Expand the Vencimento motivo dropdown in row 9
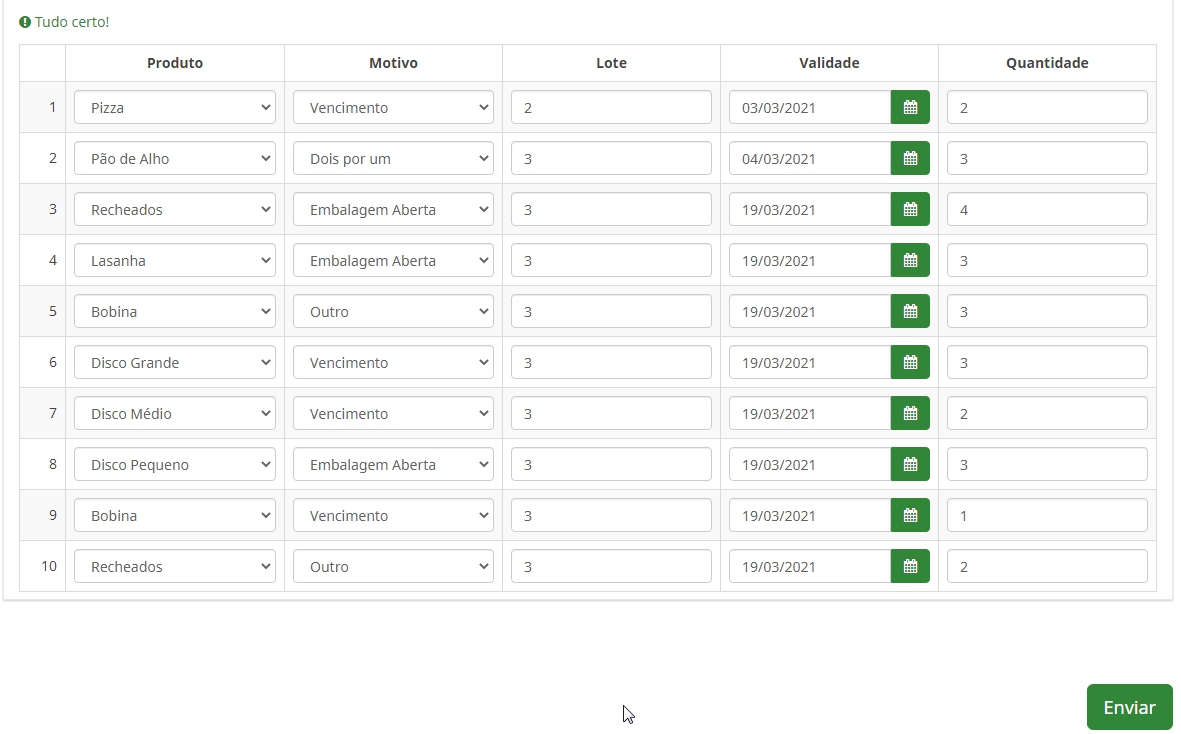1181x734 pixels. tap(393, 515)
